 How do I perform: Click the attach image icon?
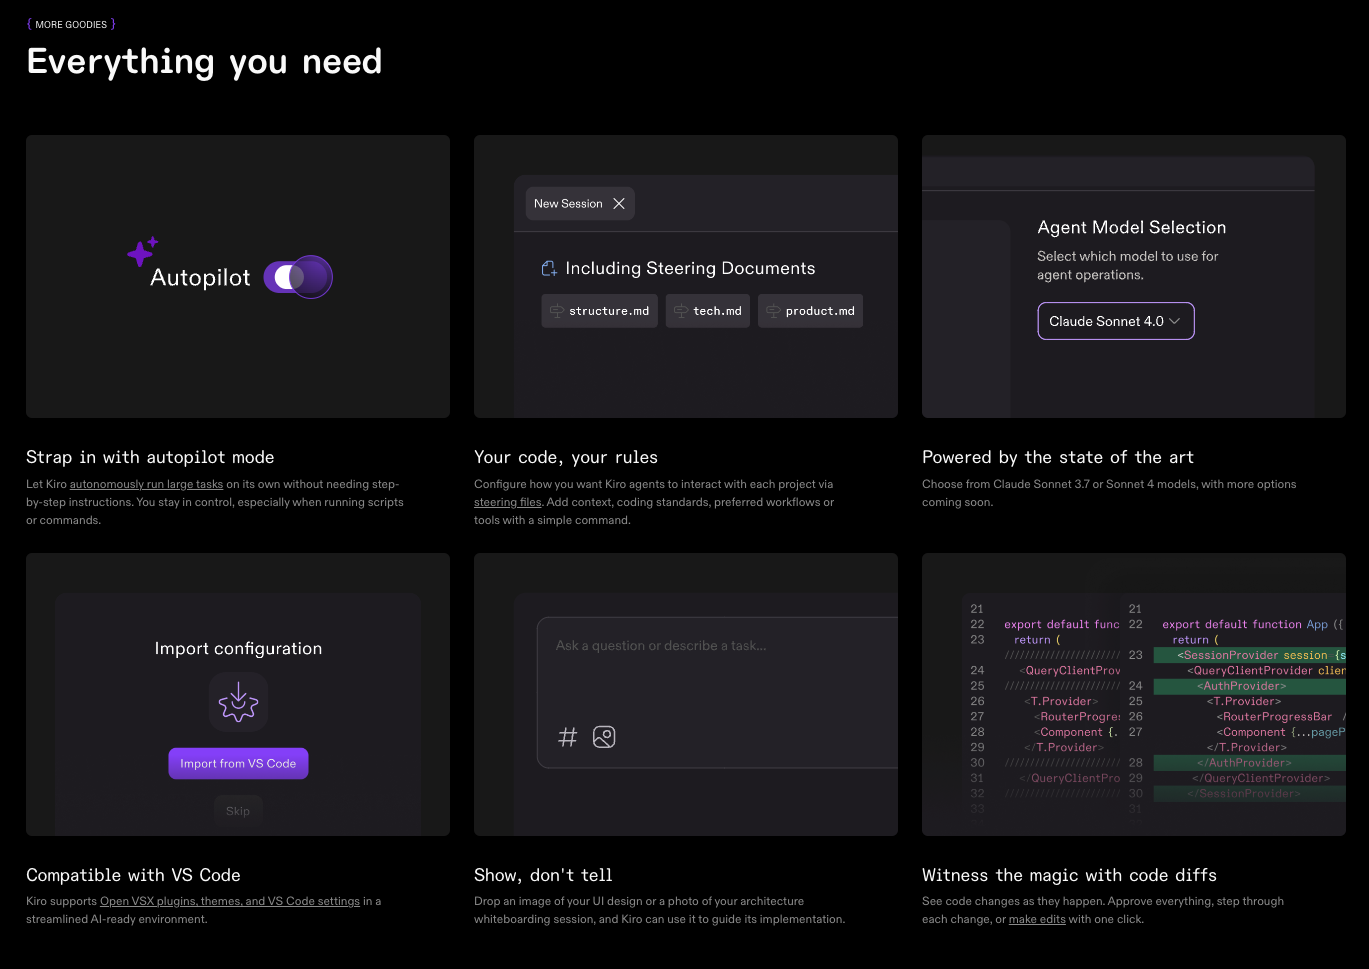click(604, 737)
